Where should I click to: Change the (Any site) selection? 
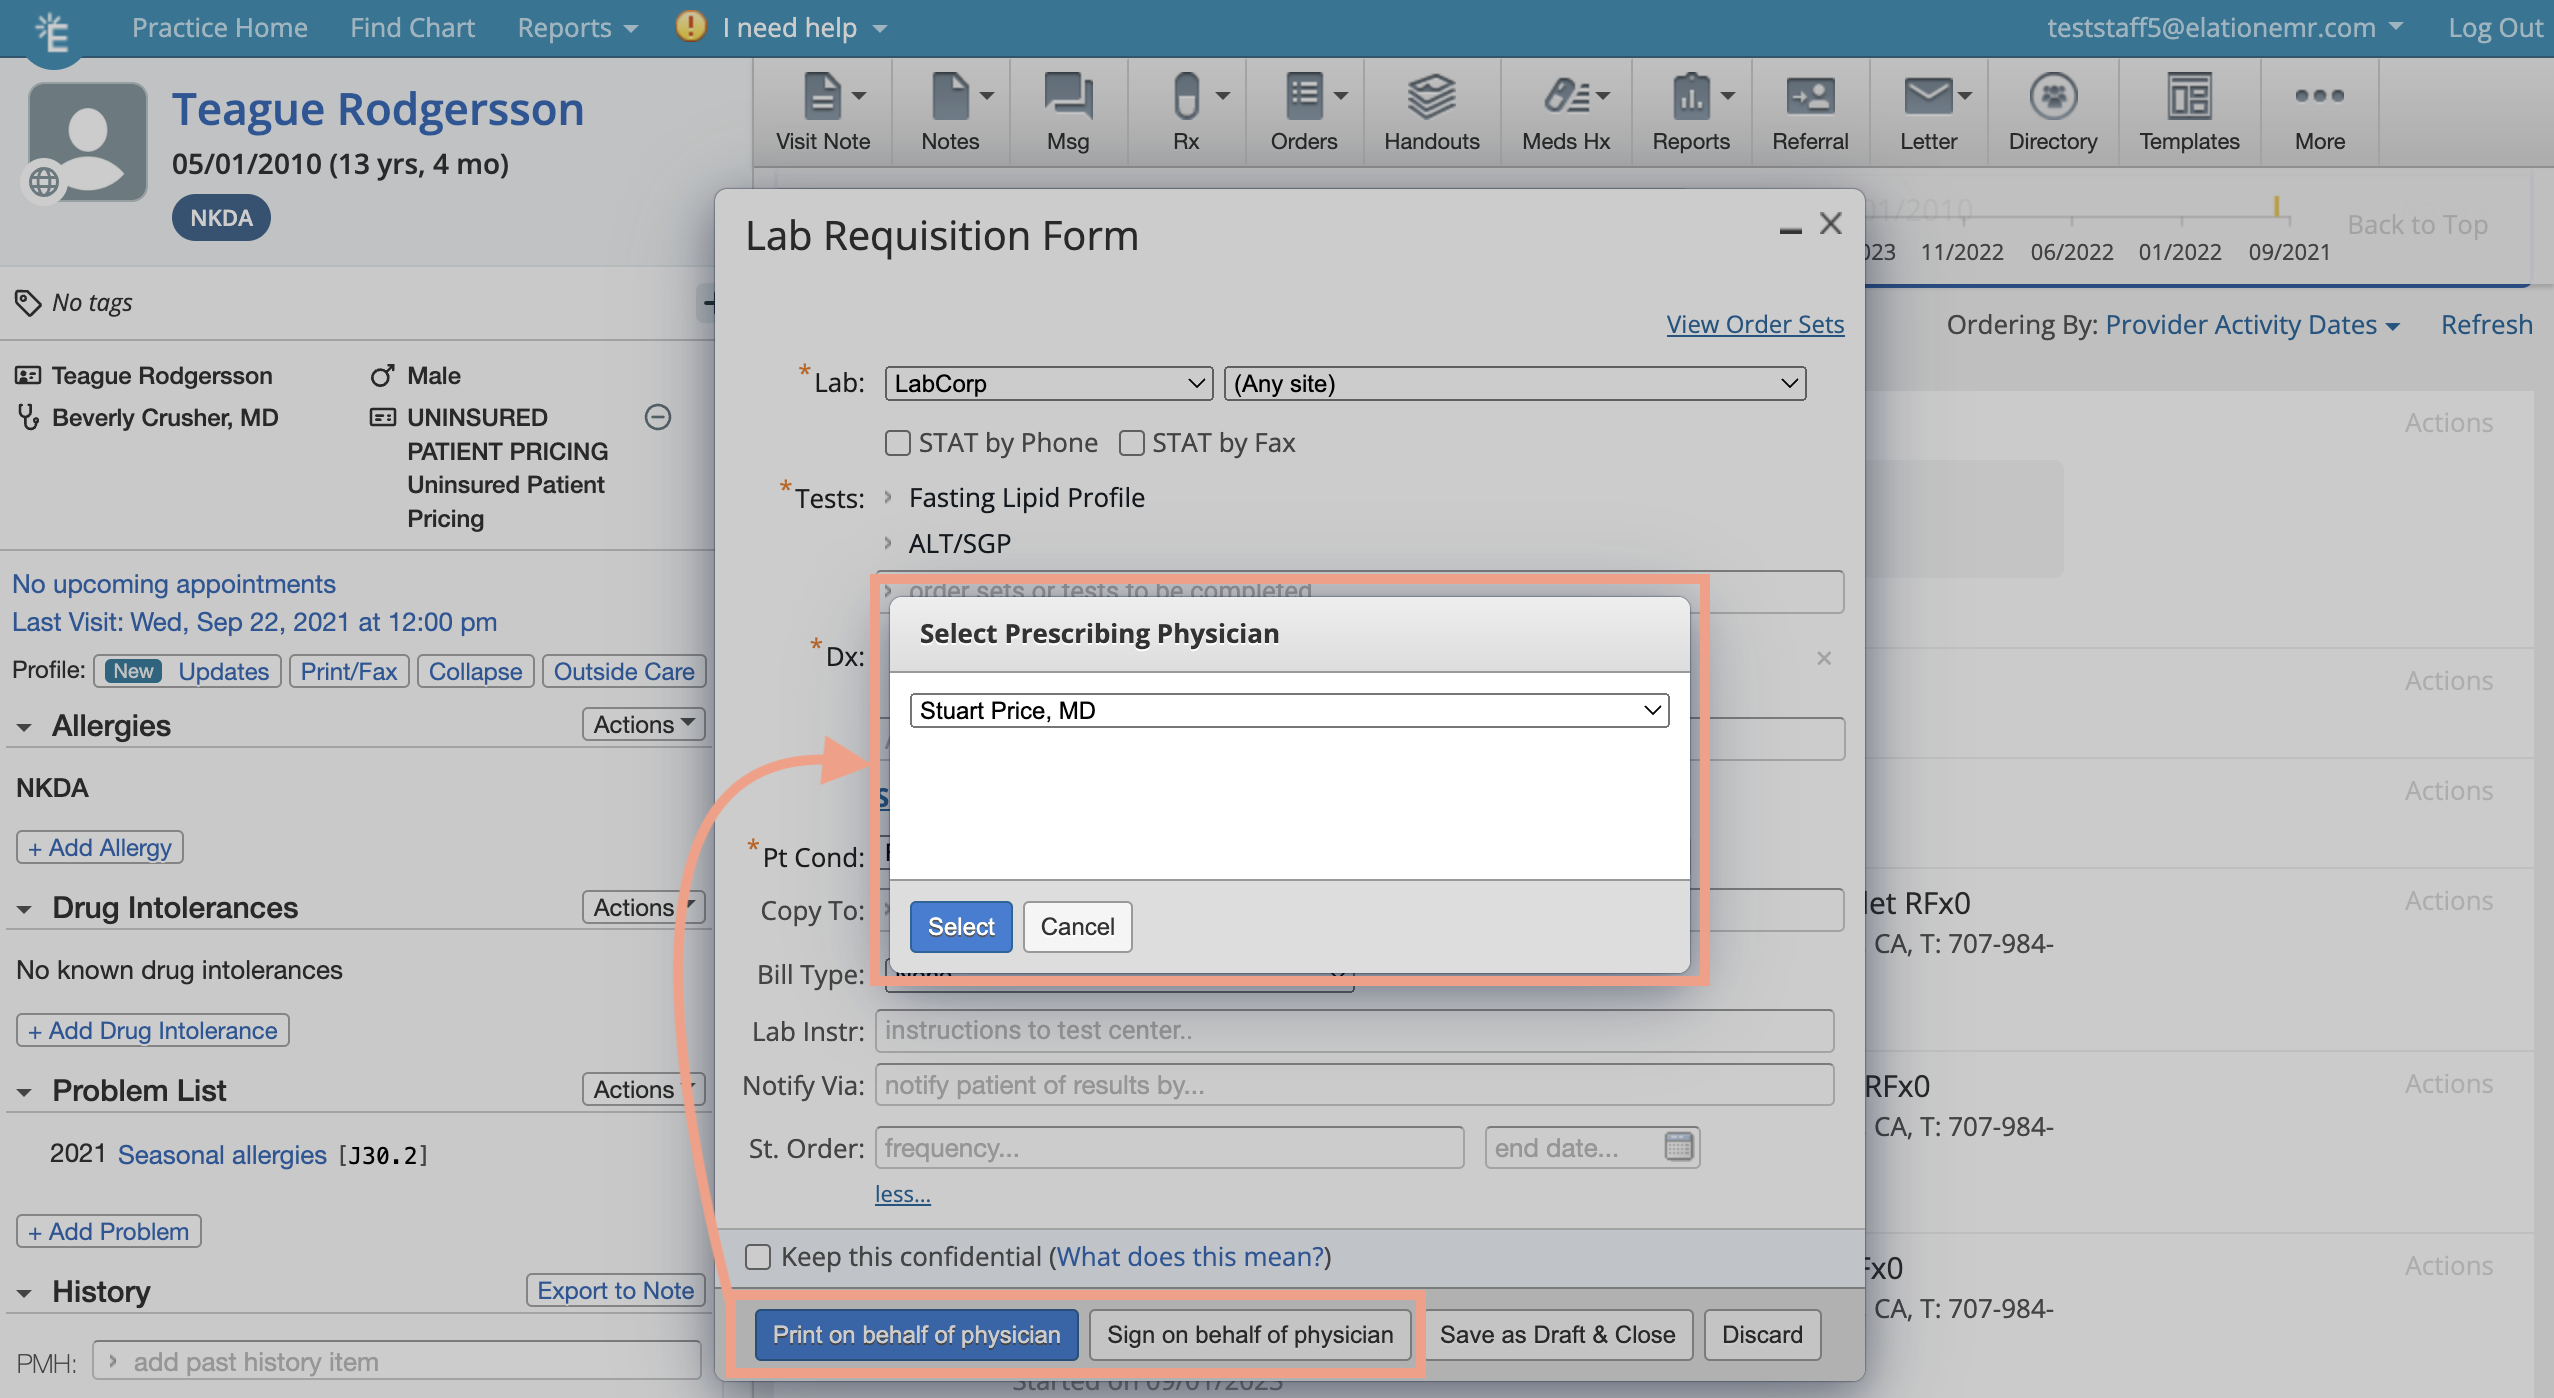pos(1513,383)
